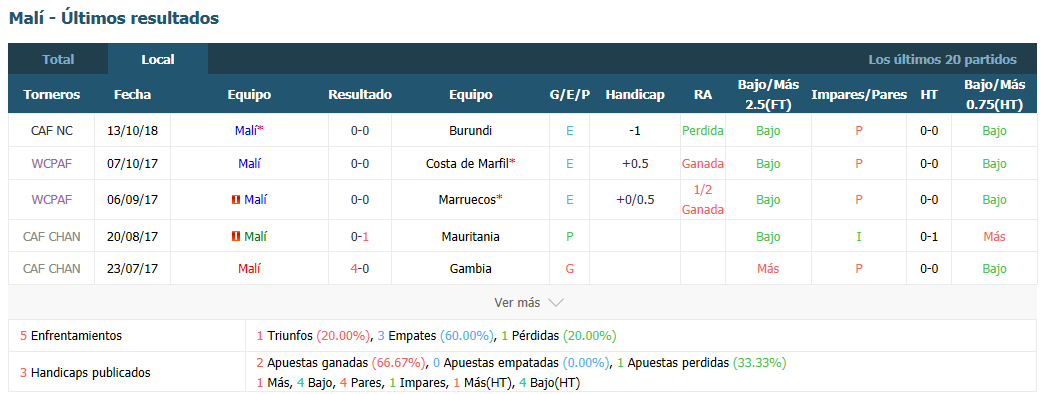1042x394 pixels.
Task: Click the 4-0 result against Gambia
Action: point(360,269)
